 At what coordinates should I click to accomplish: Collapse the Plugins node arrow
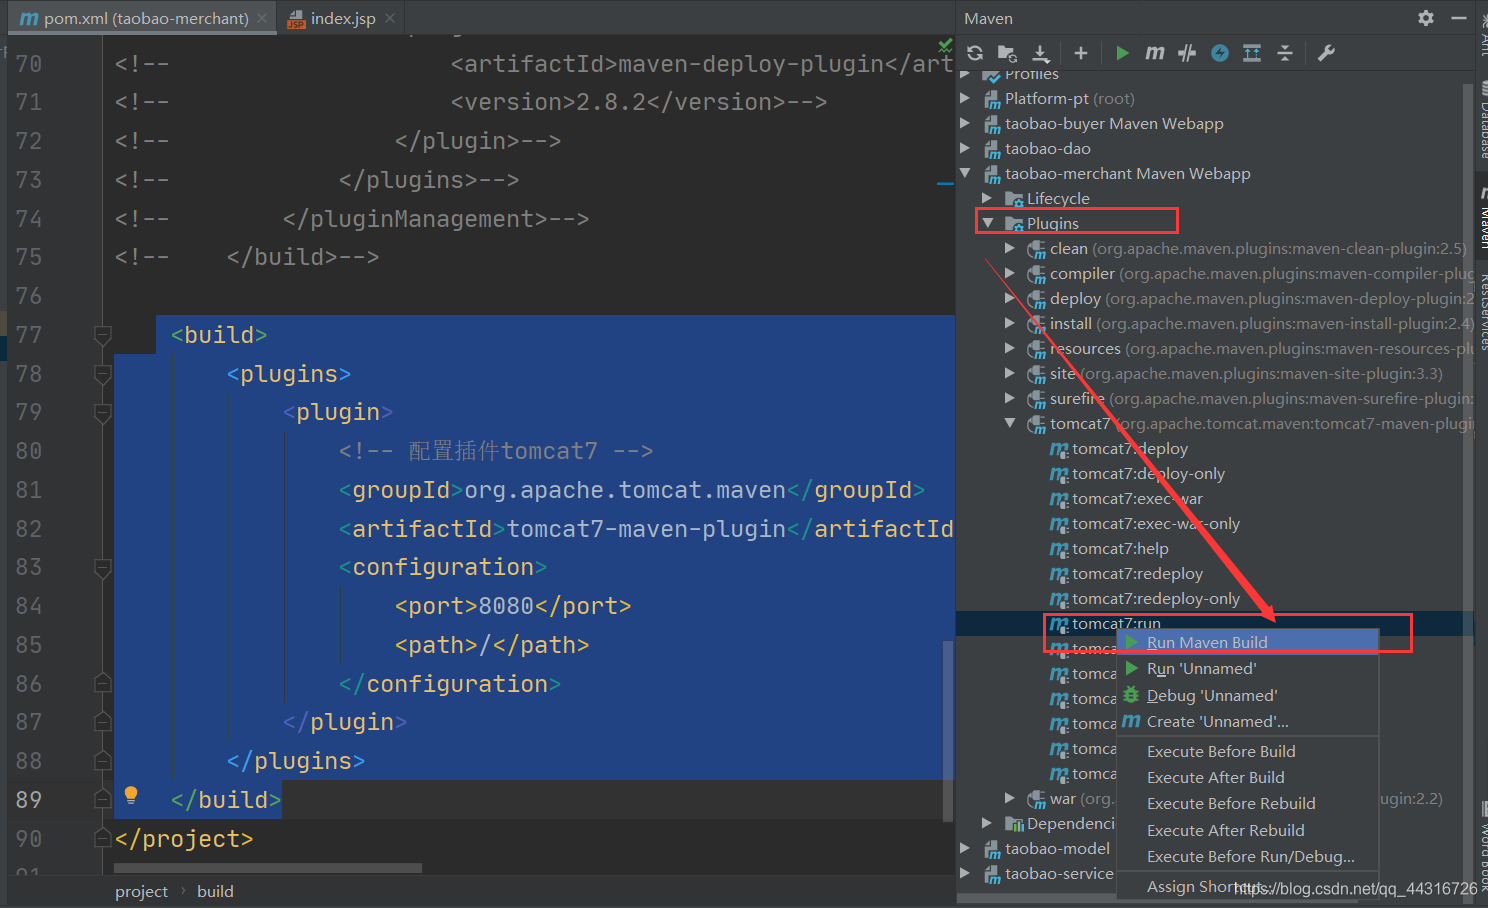coord(988,223)
